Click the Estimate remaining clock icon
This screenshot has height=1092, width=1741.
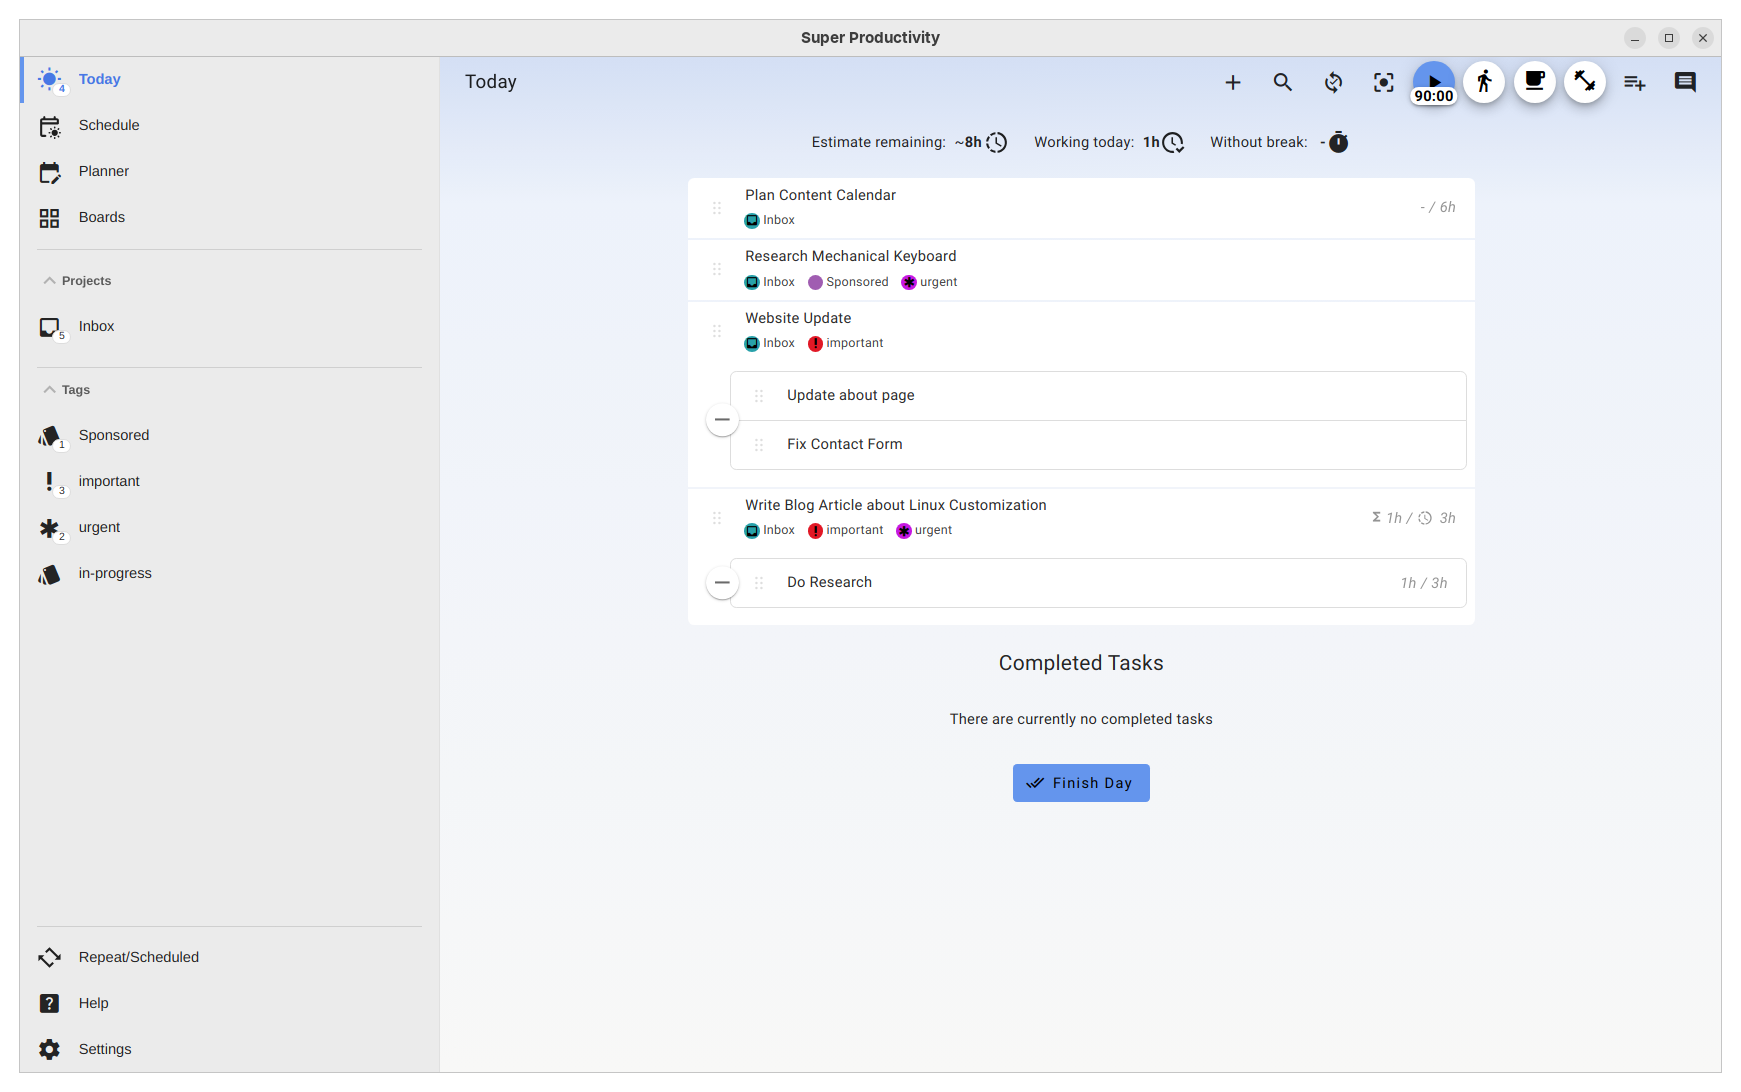[997, 143]
